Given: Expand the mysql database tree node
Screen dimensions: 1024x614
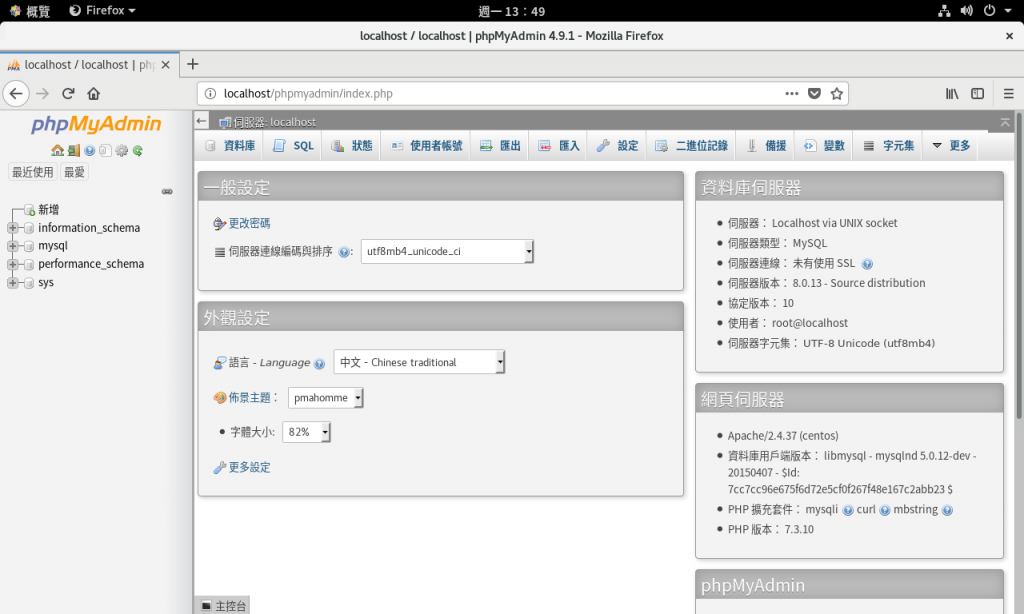Looking at the screenshot, I should tap(12, 246).
